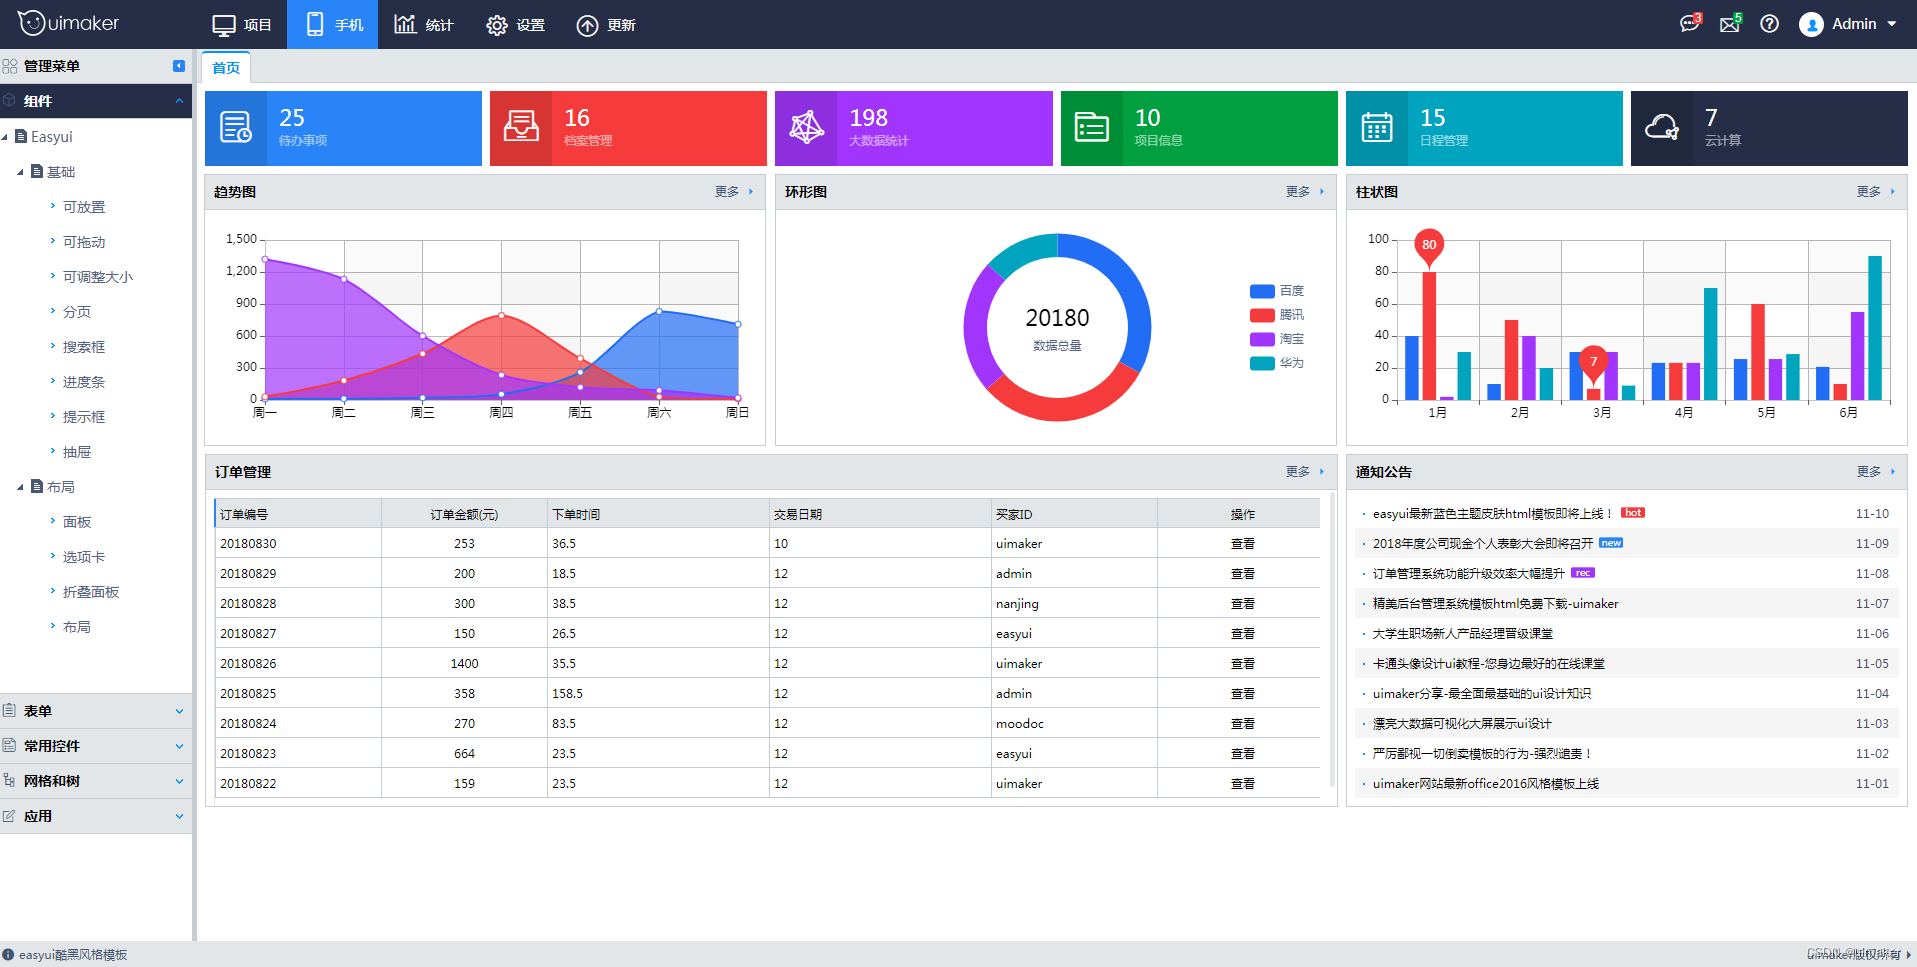Collapse the sidebar with the blue arrow button
Image resolution: width=1917 pixels, height=967 pixels.
[179, 66]
